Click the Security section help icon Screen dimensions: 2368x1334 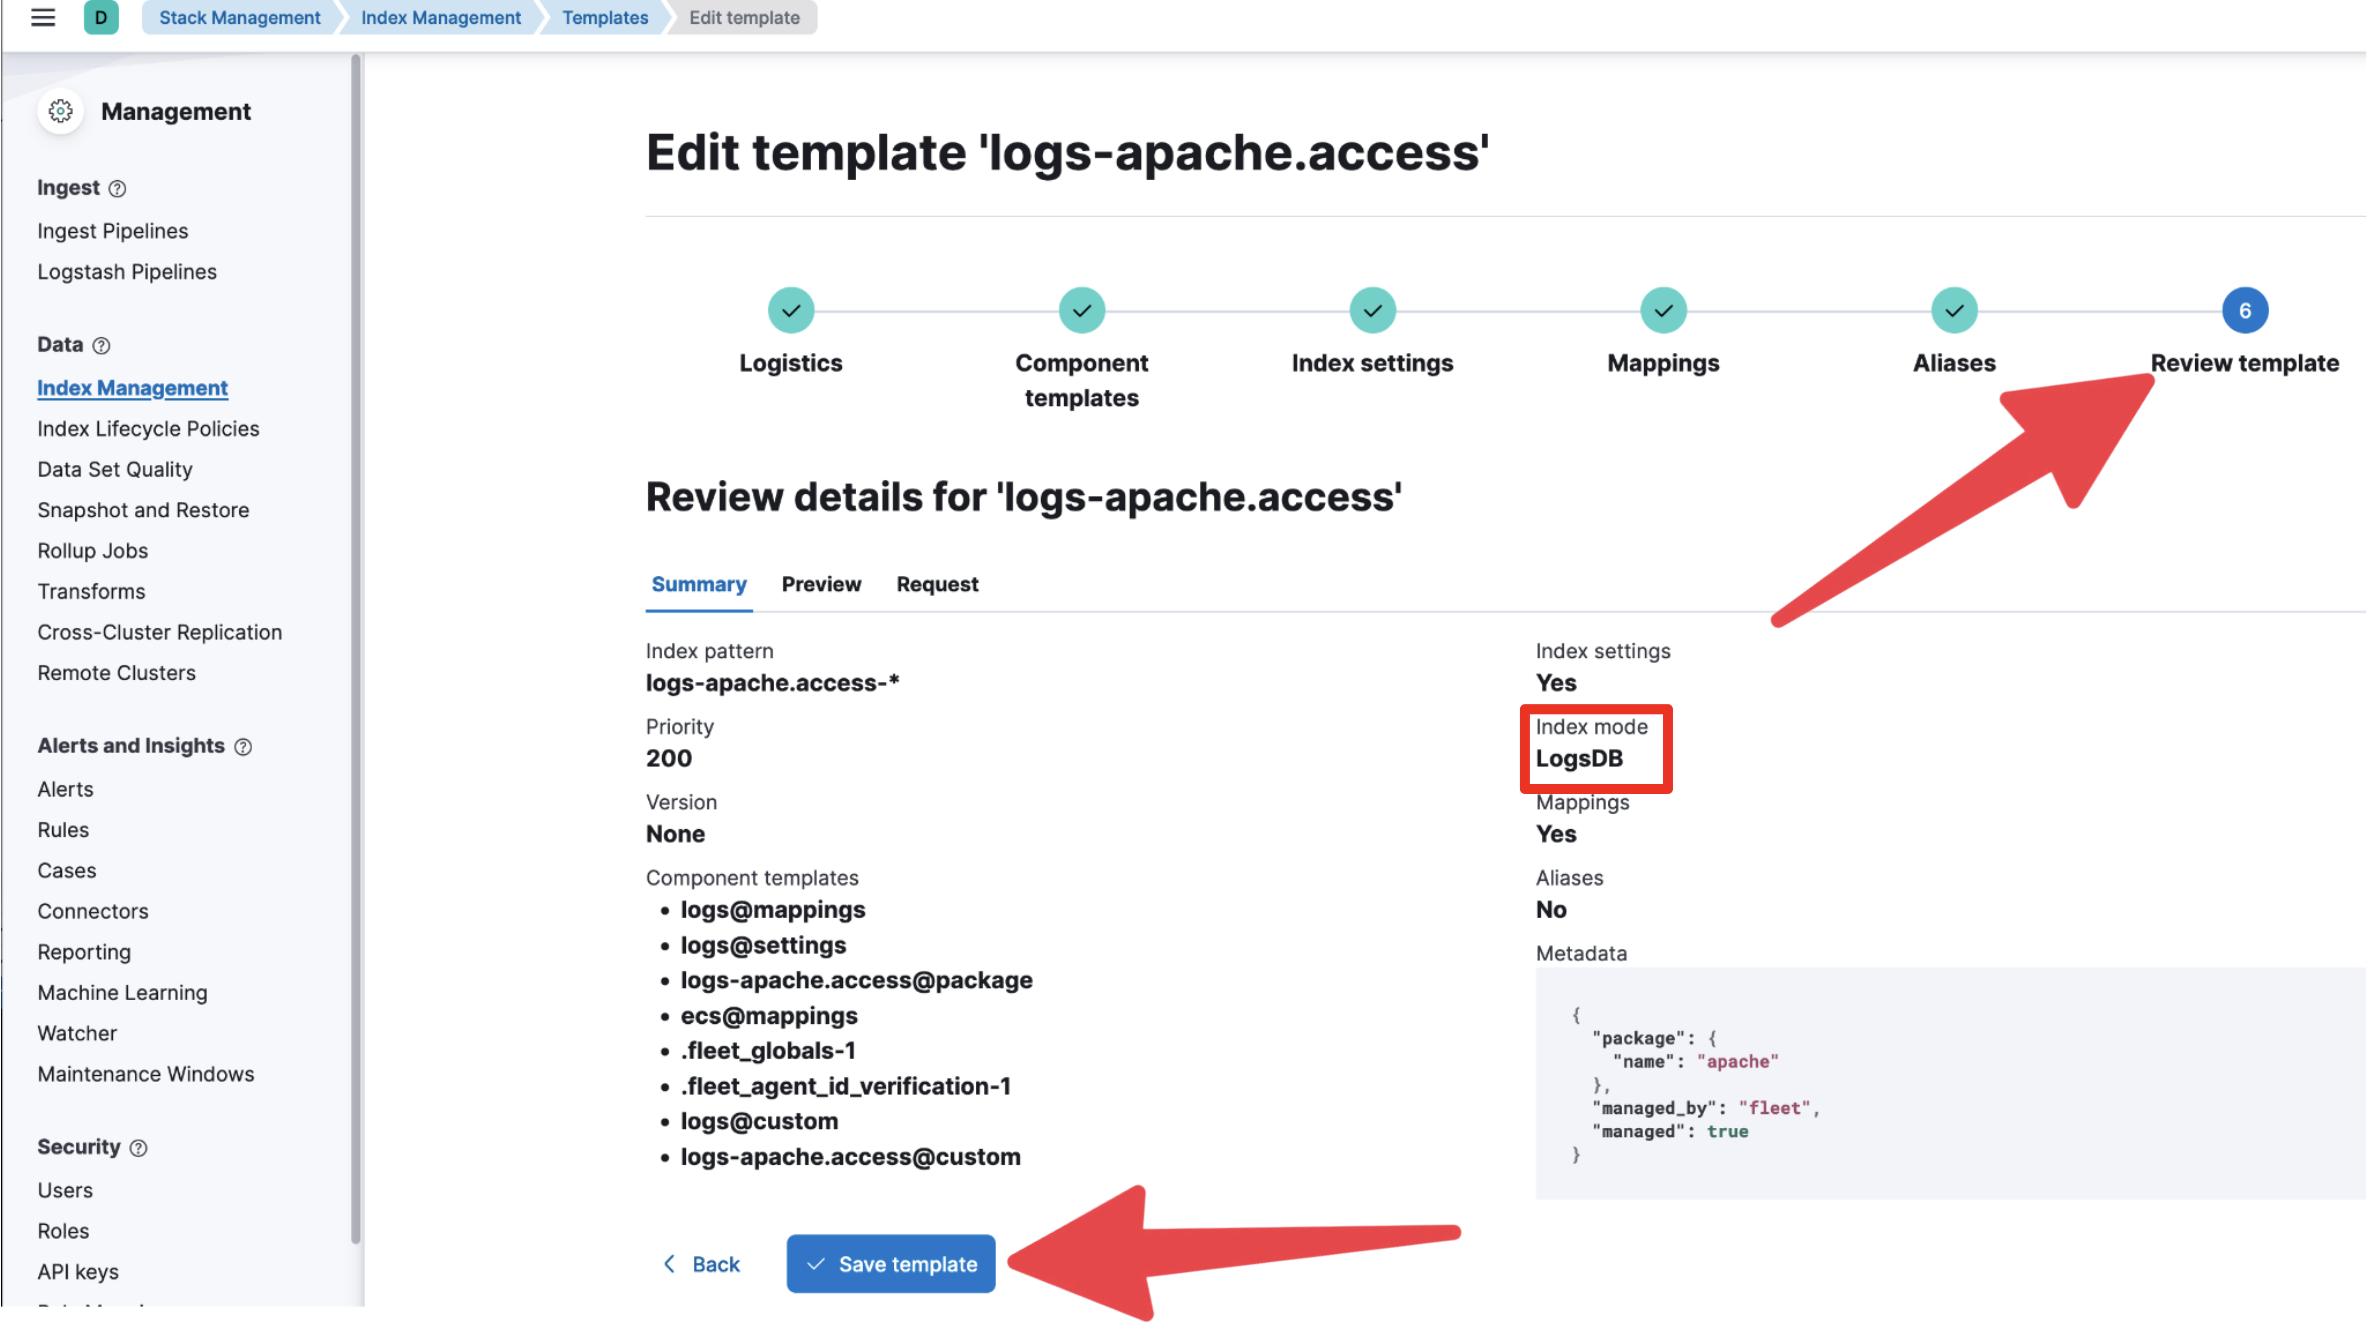[138, 1147]
